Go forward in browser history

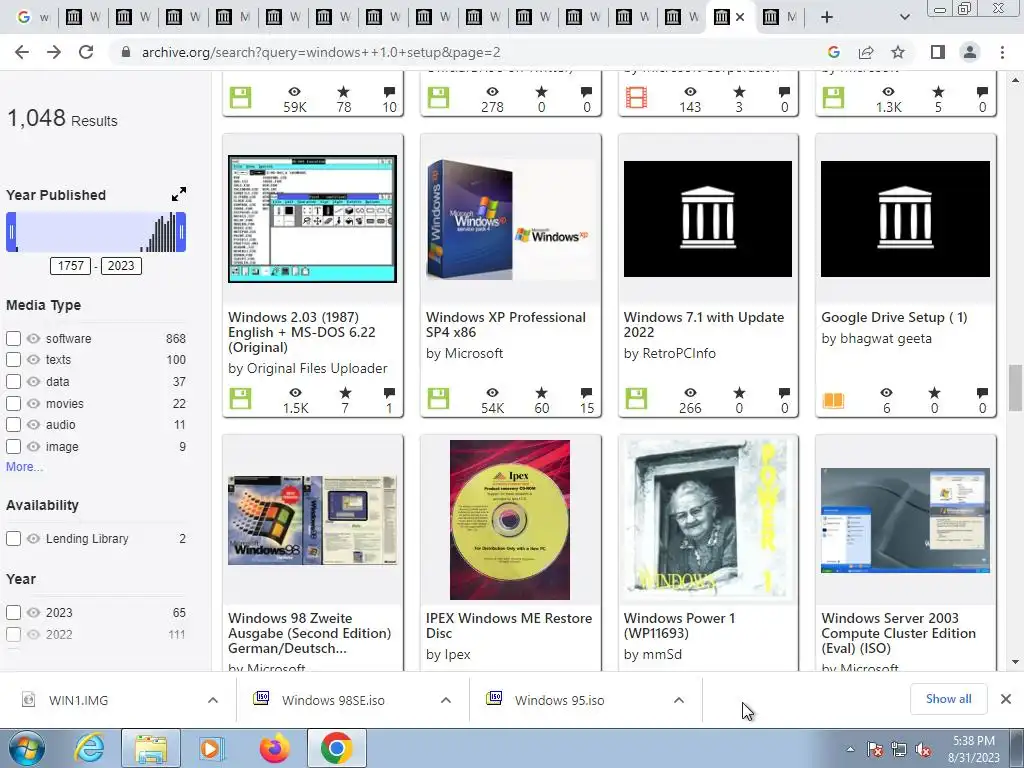[x=54, y=52]
